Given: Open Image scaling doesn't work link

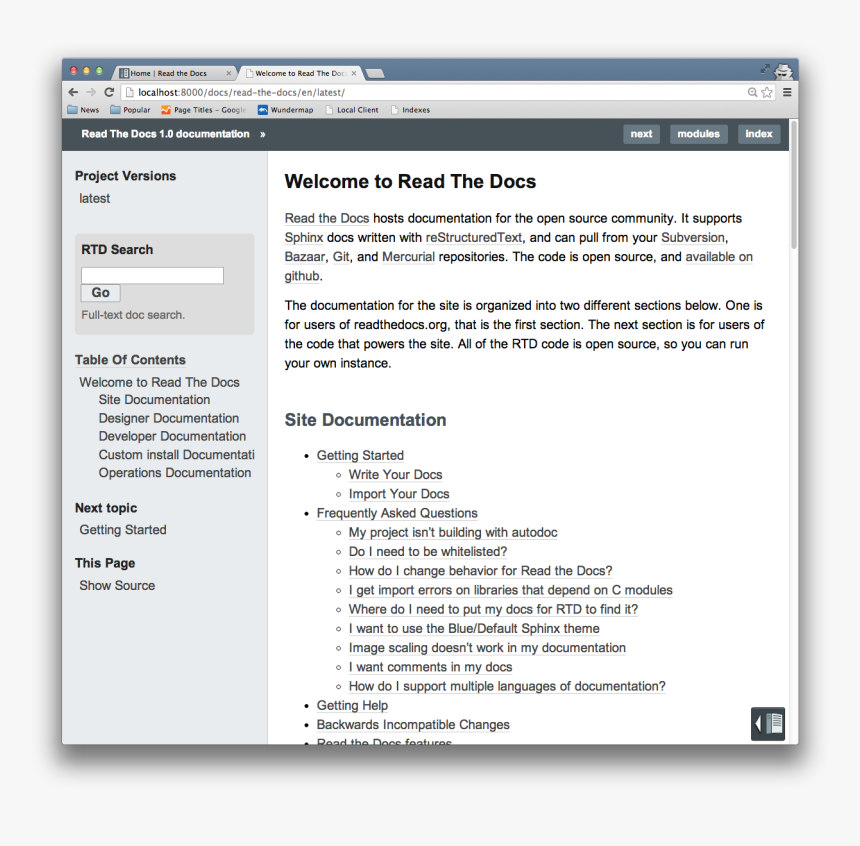Looking at the screenshot, I should coord(487,647).
